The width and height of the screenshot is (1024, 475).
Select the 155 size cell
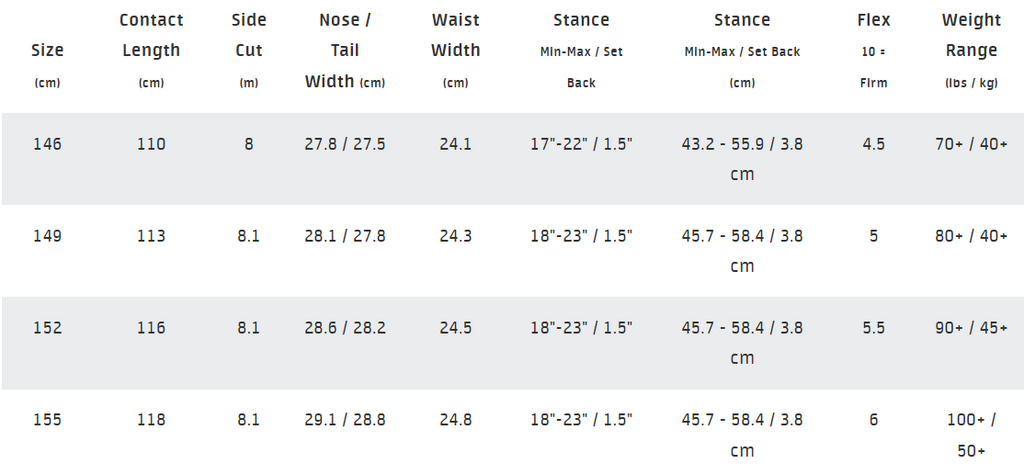point(47,419)
